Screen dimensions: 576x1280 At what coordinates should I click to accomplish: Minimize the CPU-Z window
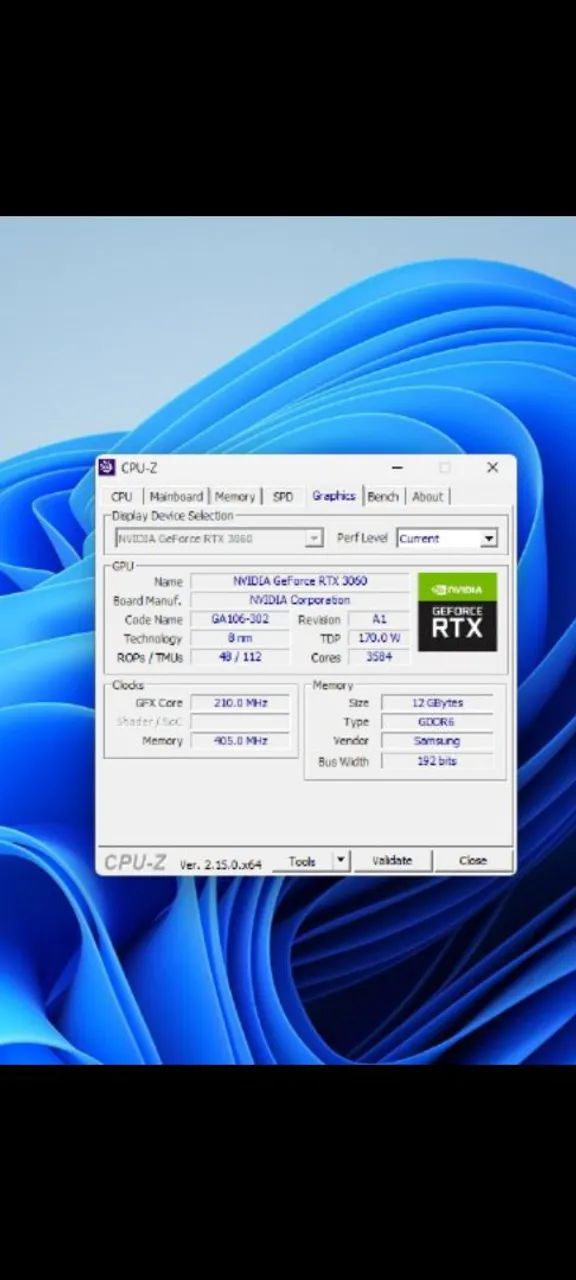point(397,468)
